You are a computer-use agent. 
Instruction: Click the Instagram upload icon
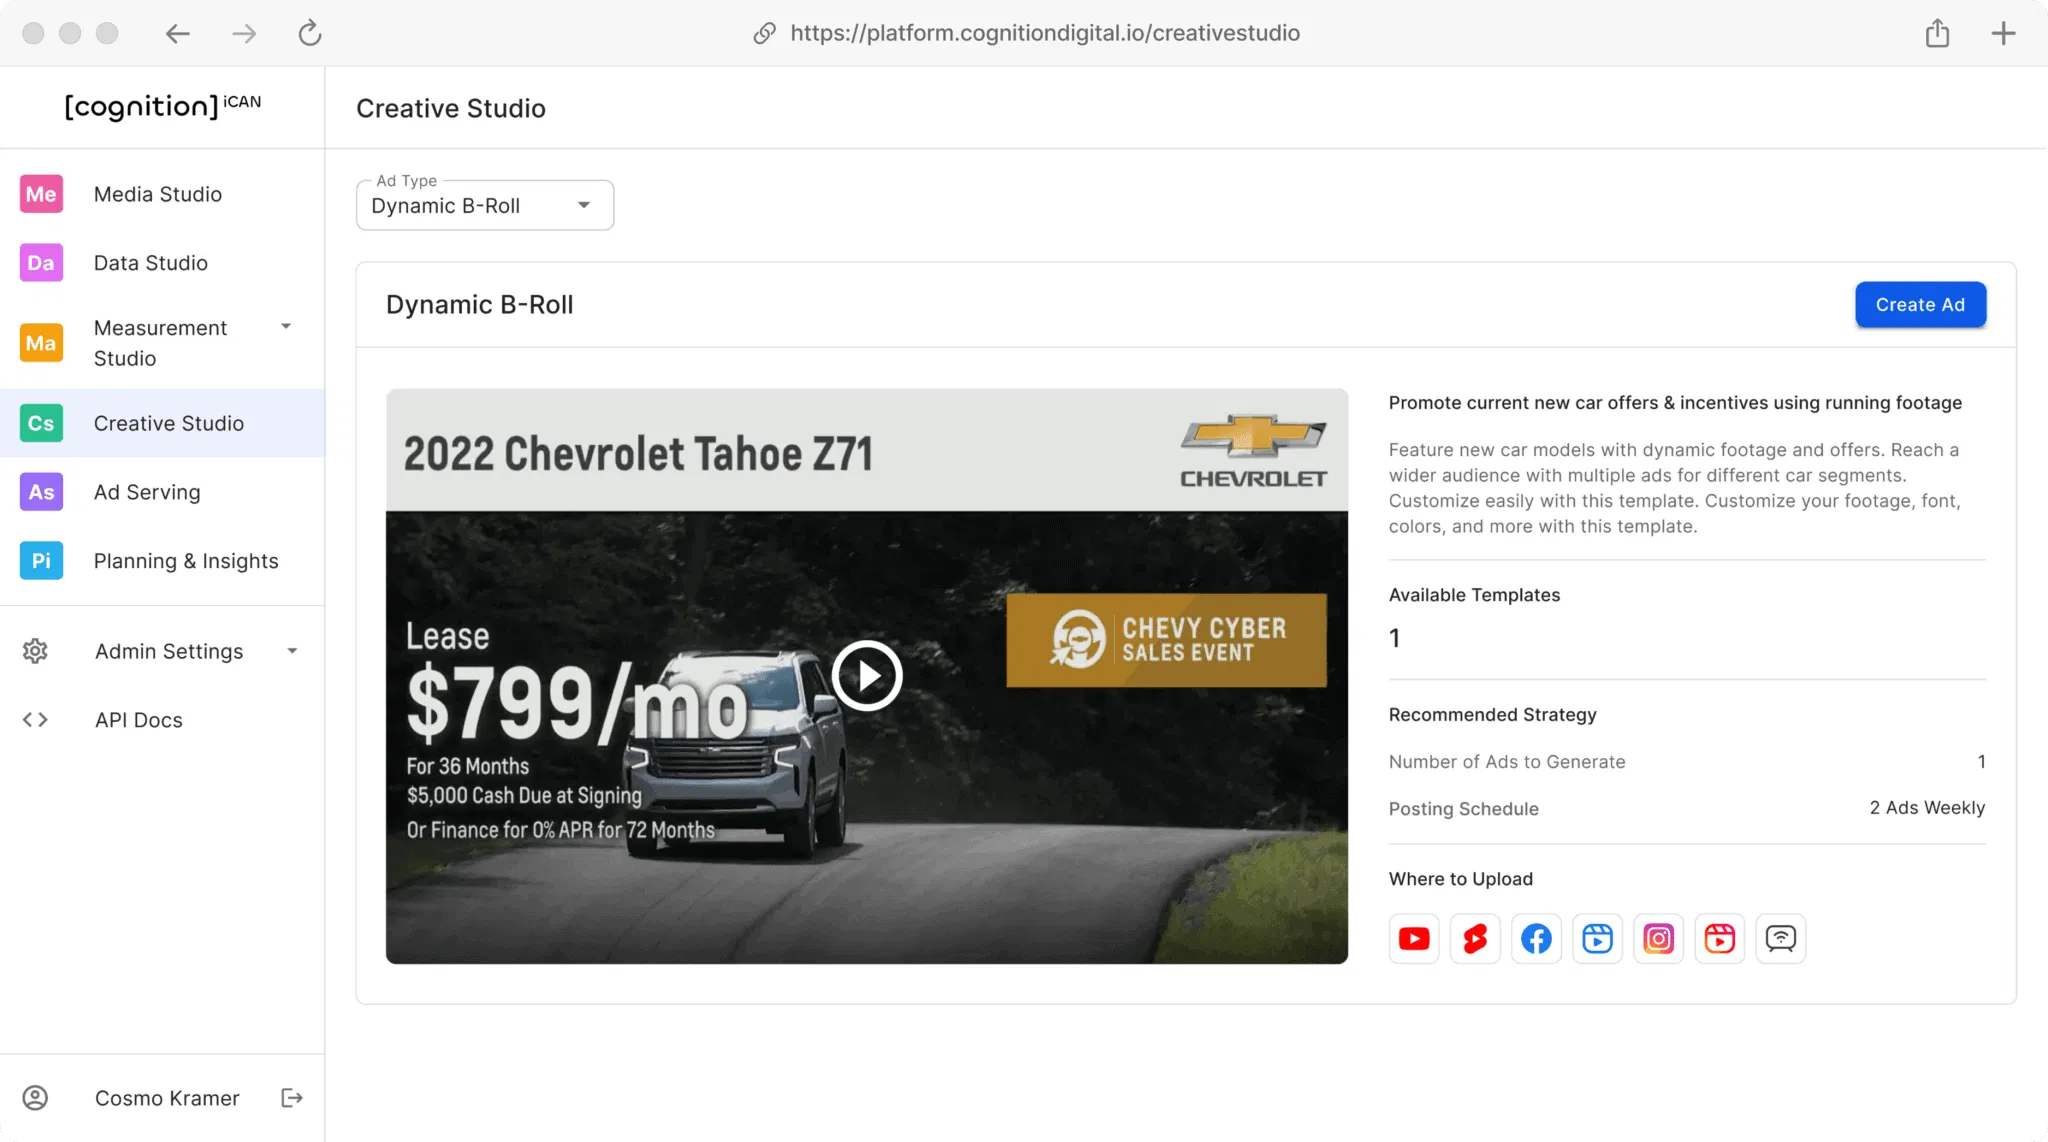[1658, 938]
